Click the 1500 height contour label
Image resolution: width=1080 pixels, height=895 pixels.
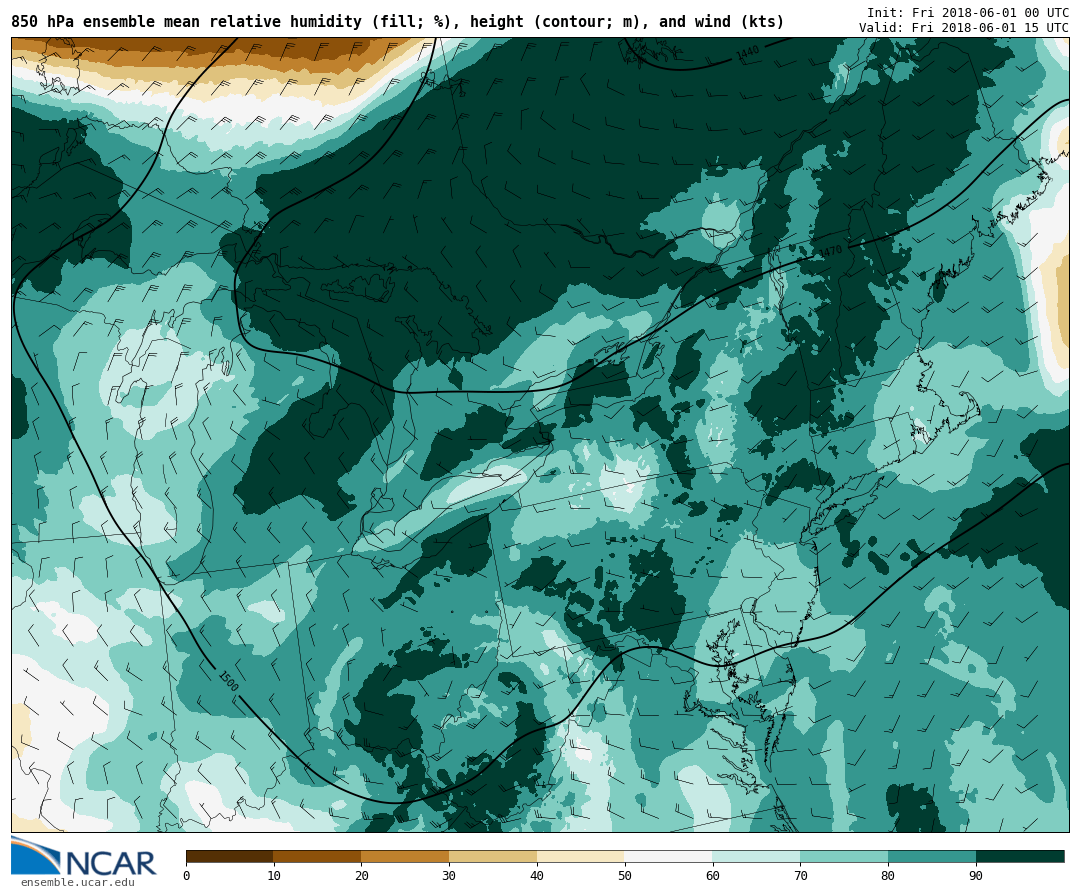coord(229,681)
